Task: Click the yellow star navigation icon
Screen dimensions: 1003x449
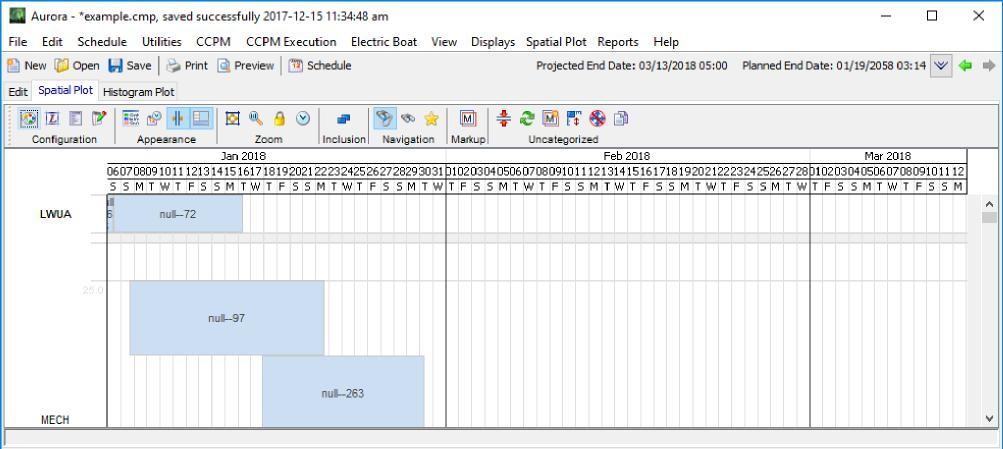Action: 432,119
